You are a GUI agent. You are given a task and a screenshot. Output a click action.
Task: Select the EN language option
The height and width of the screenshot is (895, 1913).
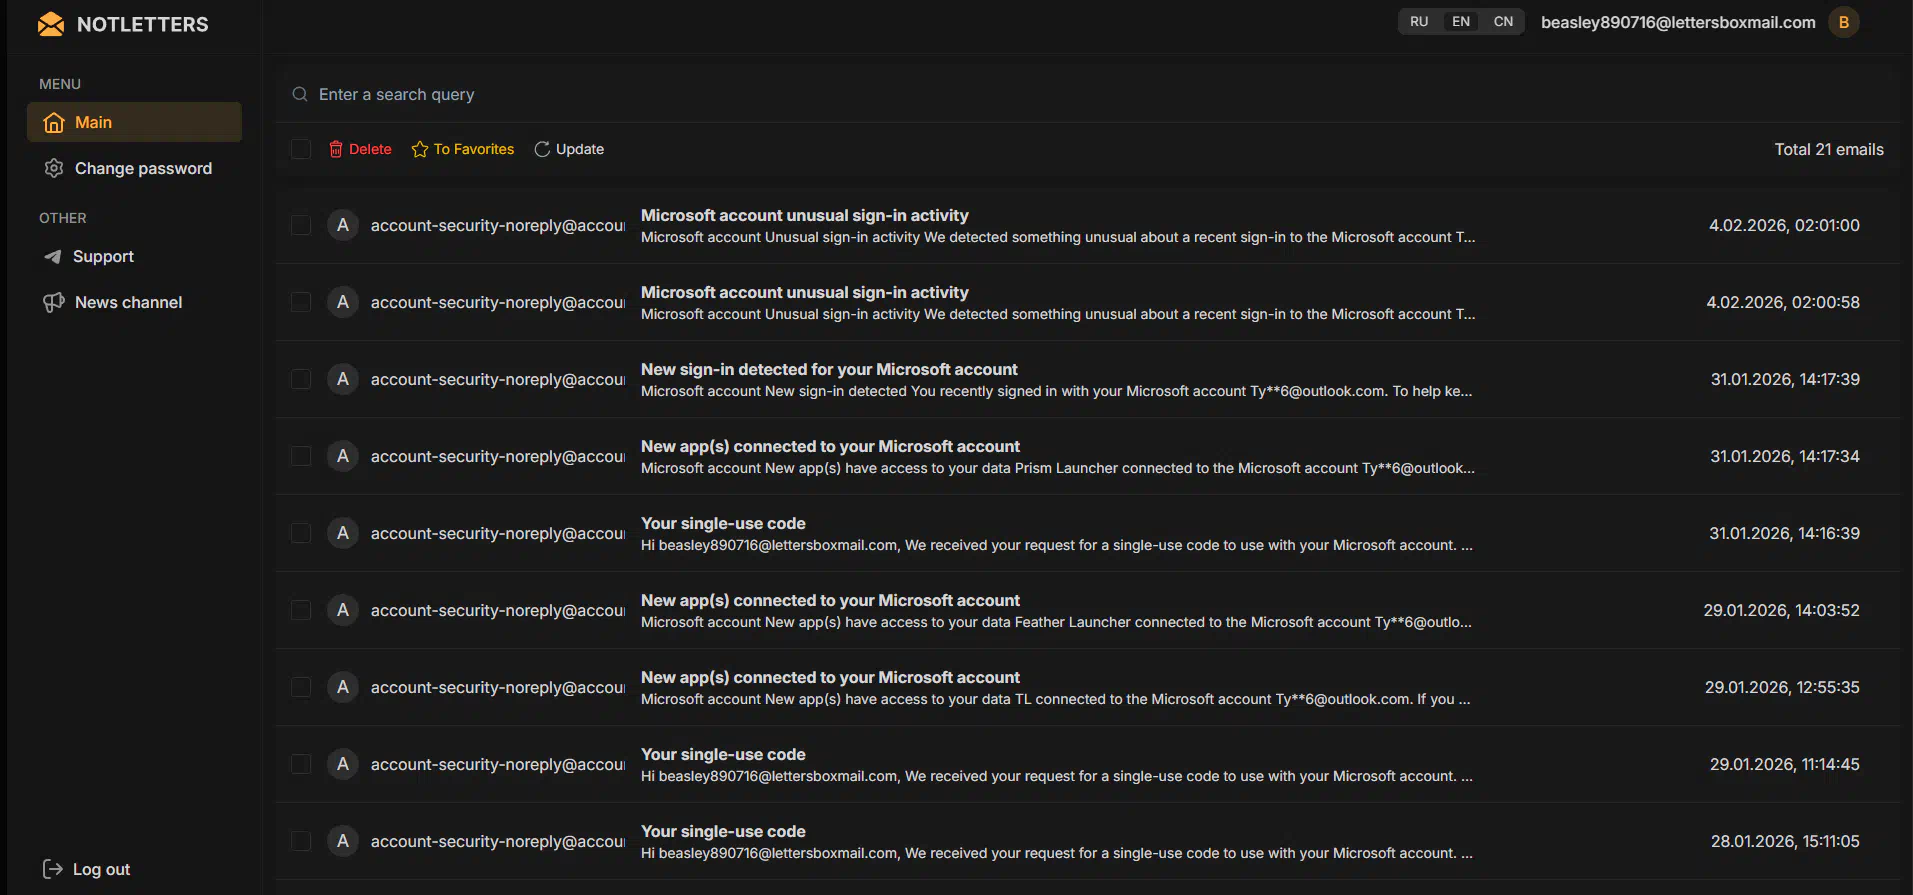[x=1461, y=22]
